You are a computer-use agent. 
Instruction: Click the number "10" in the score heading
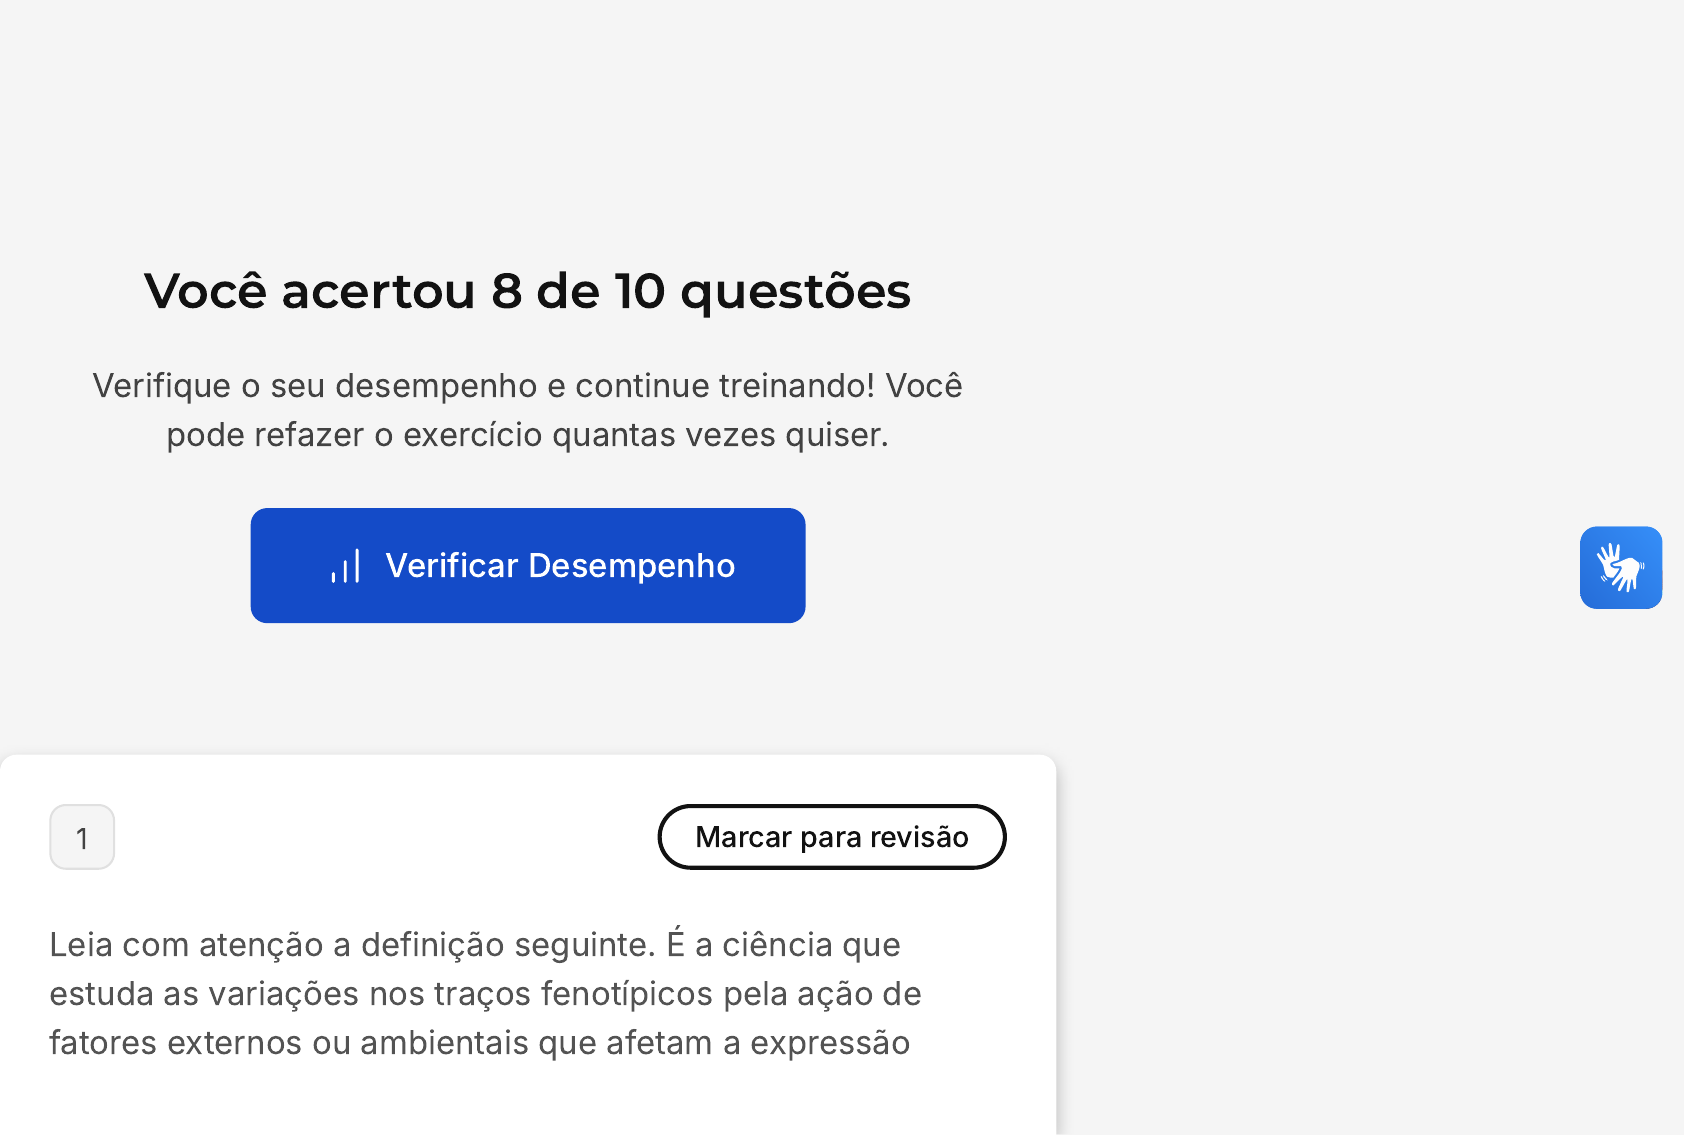pos(639,291)
